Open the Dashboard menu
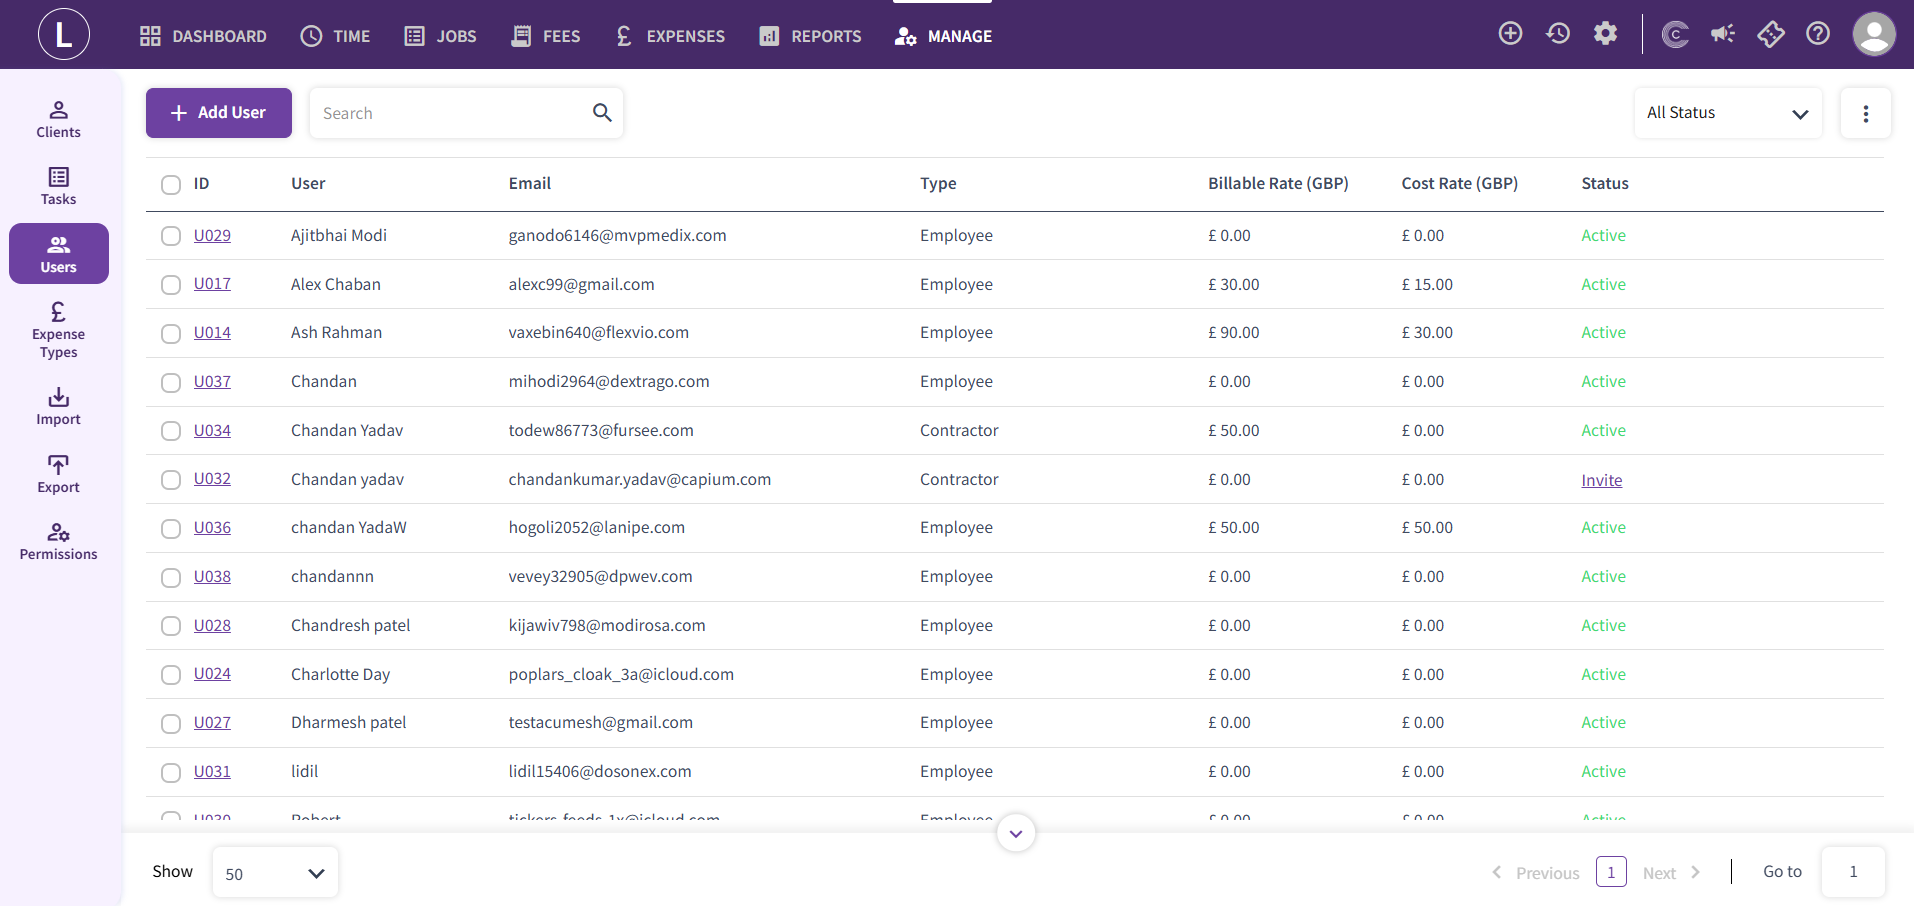The width and height of the screenshot is (1914, 906). (x=203, y=36)
